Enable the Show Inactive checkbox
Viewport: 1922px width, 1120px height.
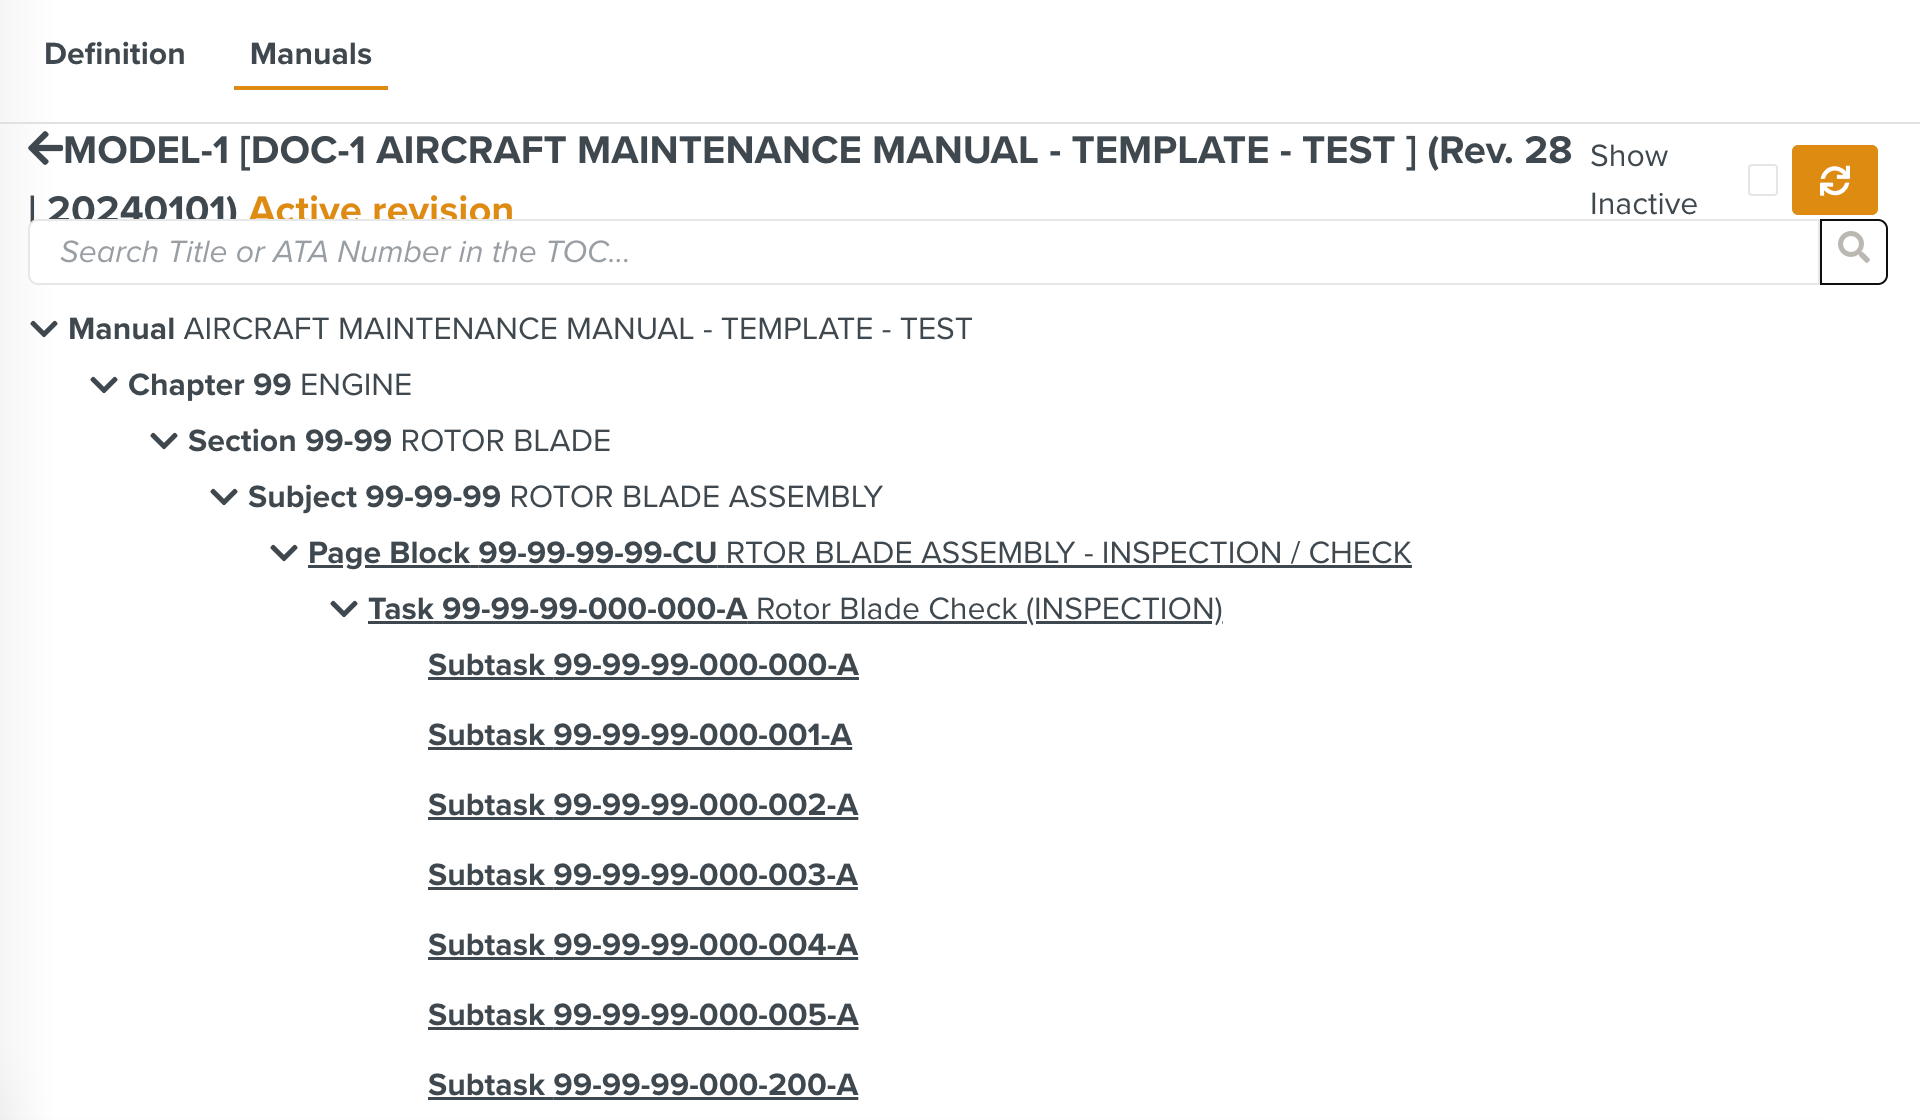pos(1761,178)
